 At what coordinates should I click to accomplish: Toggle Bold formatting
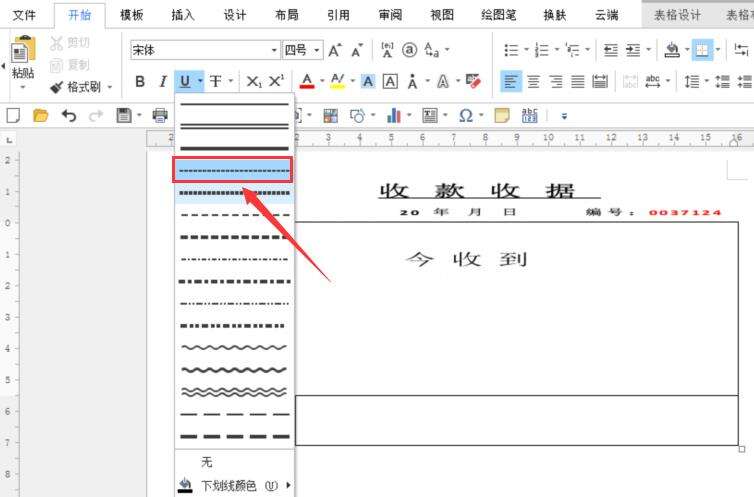point(140,82)
